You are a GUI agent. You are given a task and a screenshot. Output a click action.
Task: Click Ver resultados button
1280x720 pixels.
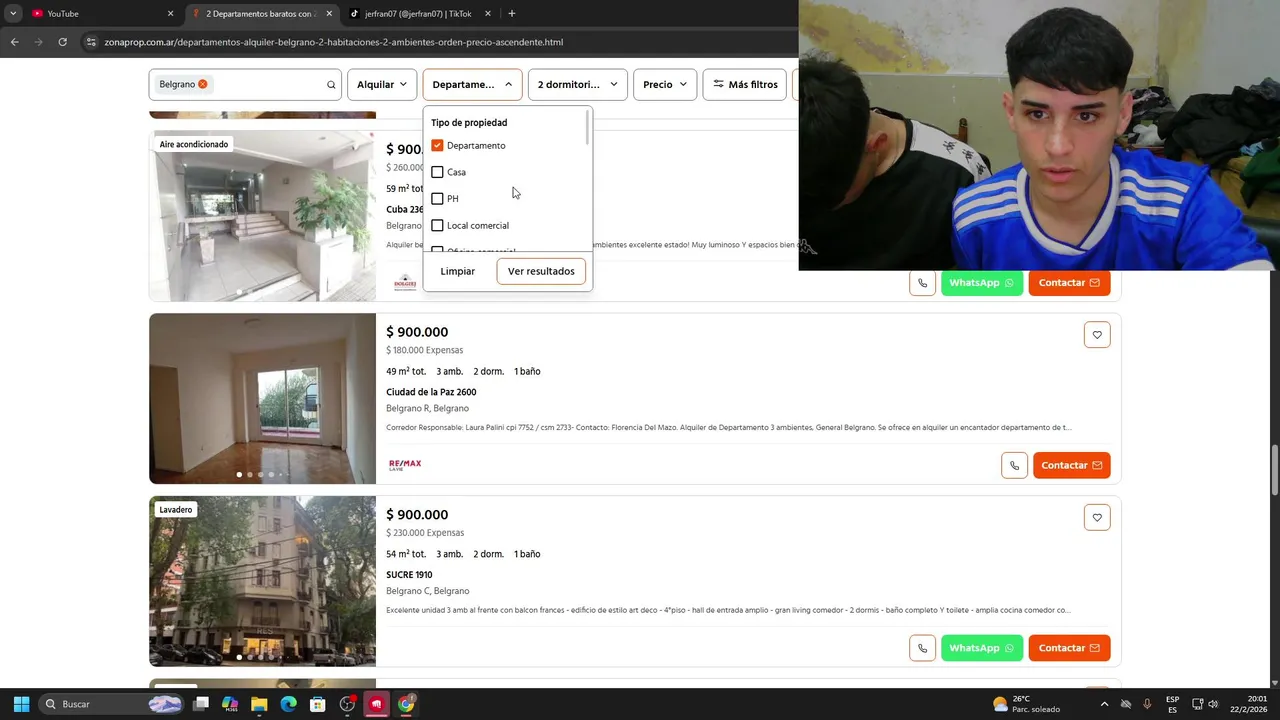[x=541, y=271]
